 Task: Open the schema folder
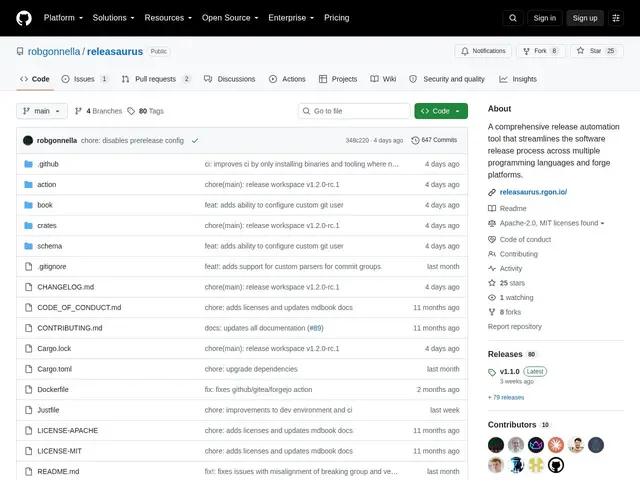coord(50,246)
